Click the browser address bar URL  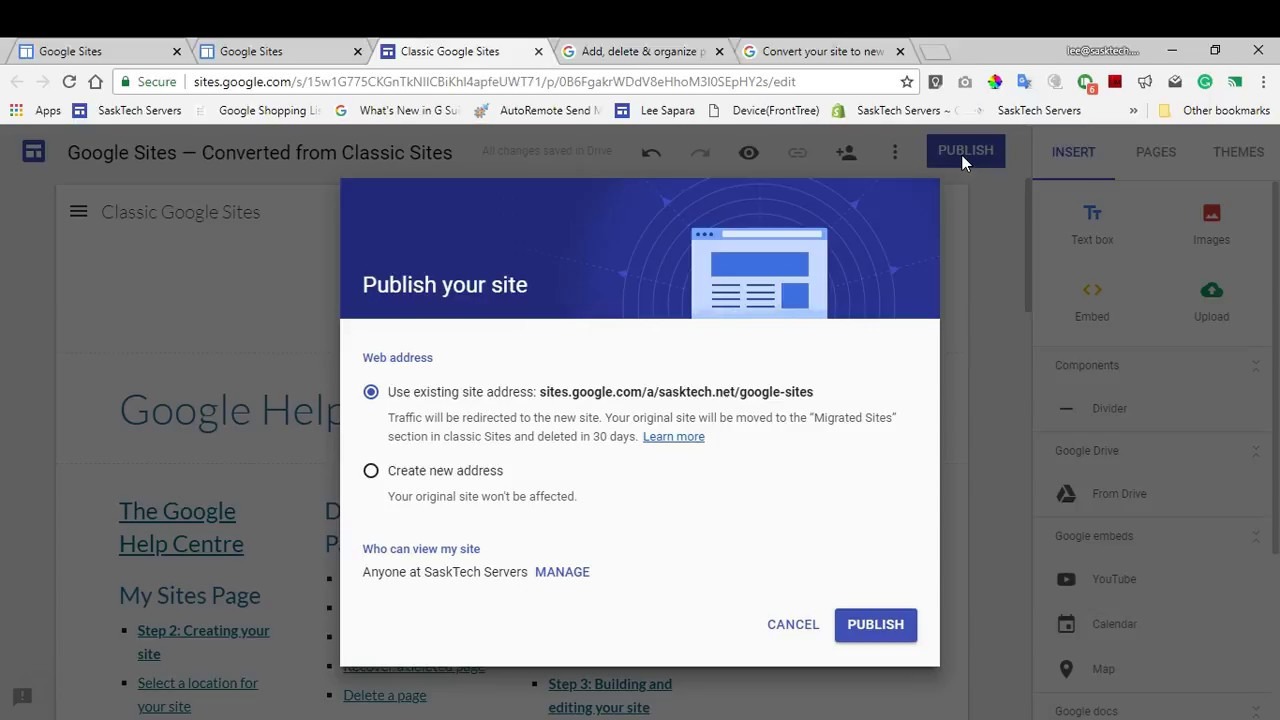tap(494, 82)
